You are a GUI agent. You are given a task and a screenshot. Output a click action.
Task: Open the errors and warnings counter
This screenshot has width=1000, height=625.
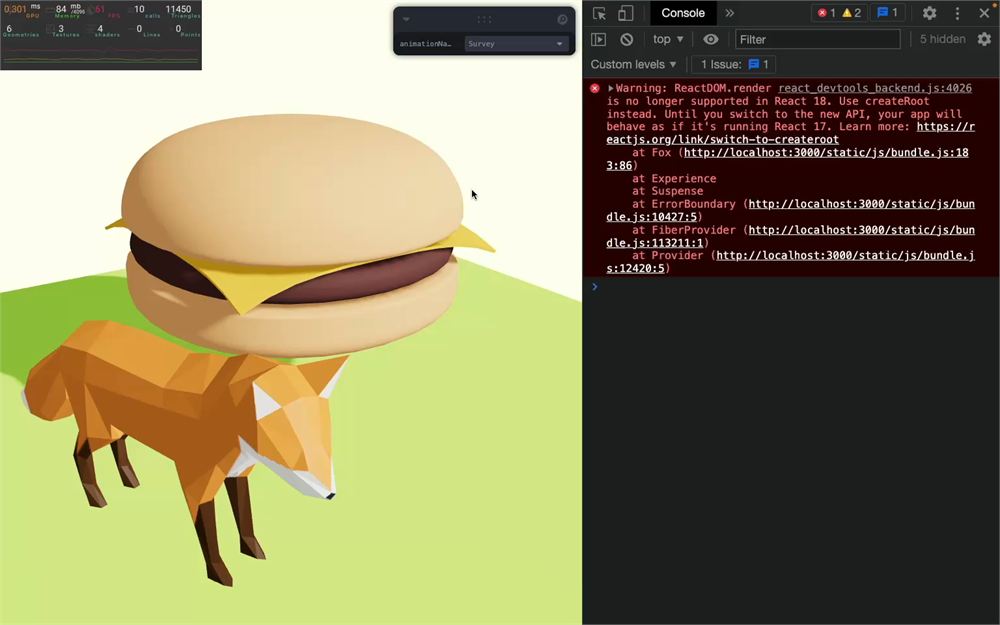839,13
